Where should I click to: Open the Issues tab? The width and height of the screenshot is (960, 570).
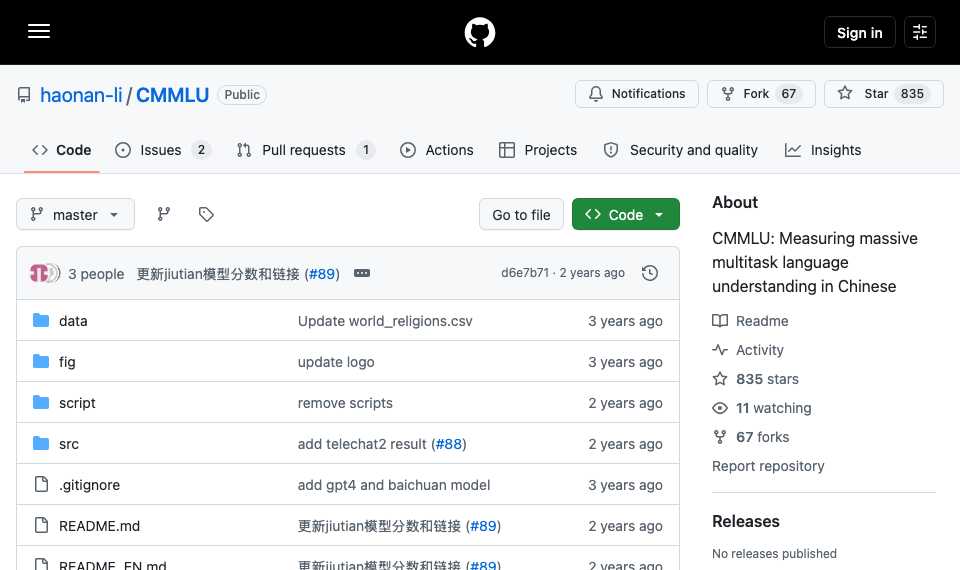point(163,150)
